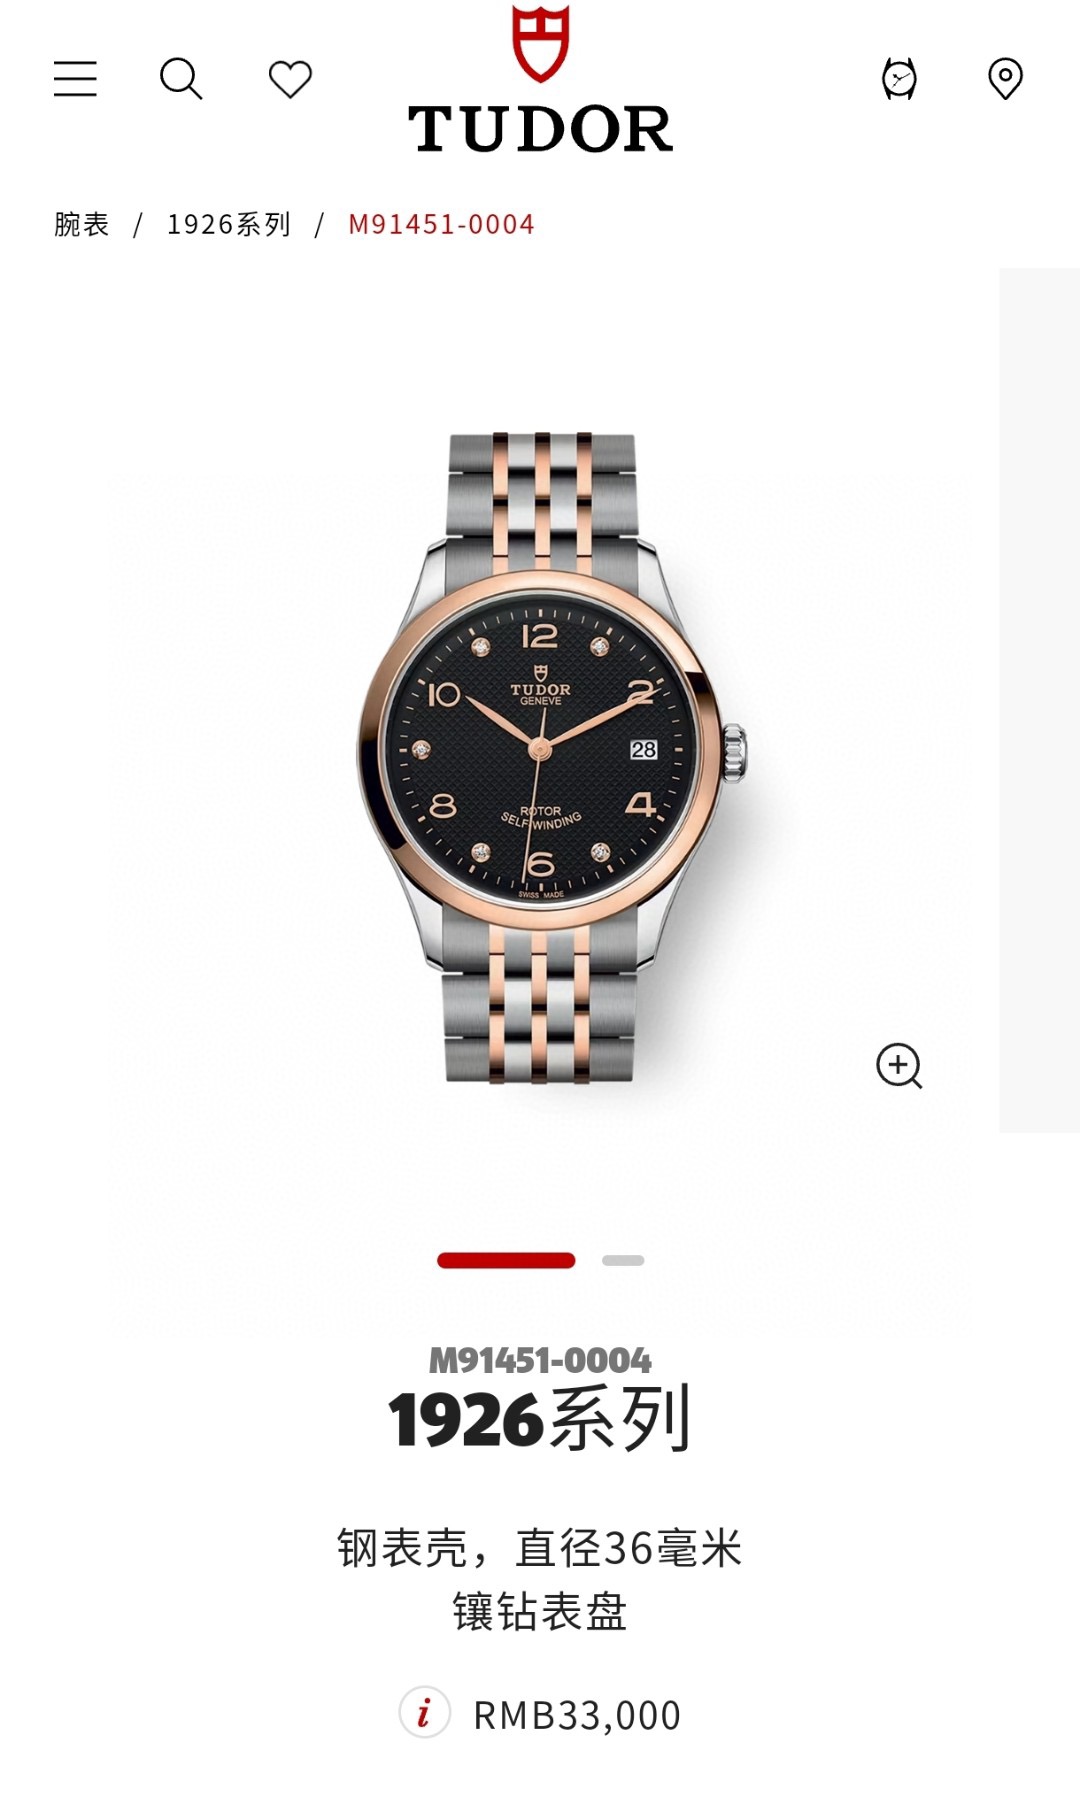Image resolution: width=1080 pixels, height=1812 pixels.
Task: Click the Tudor shield logo
Action: pyautogui.click(x=540, y=44)
